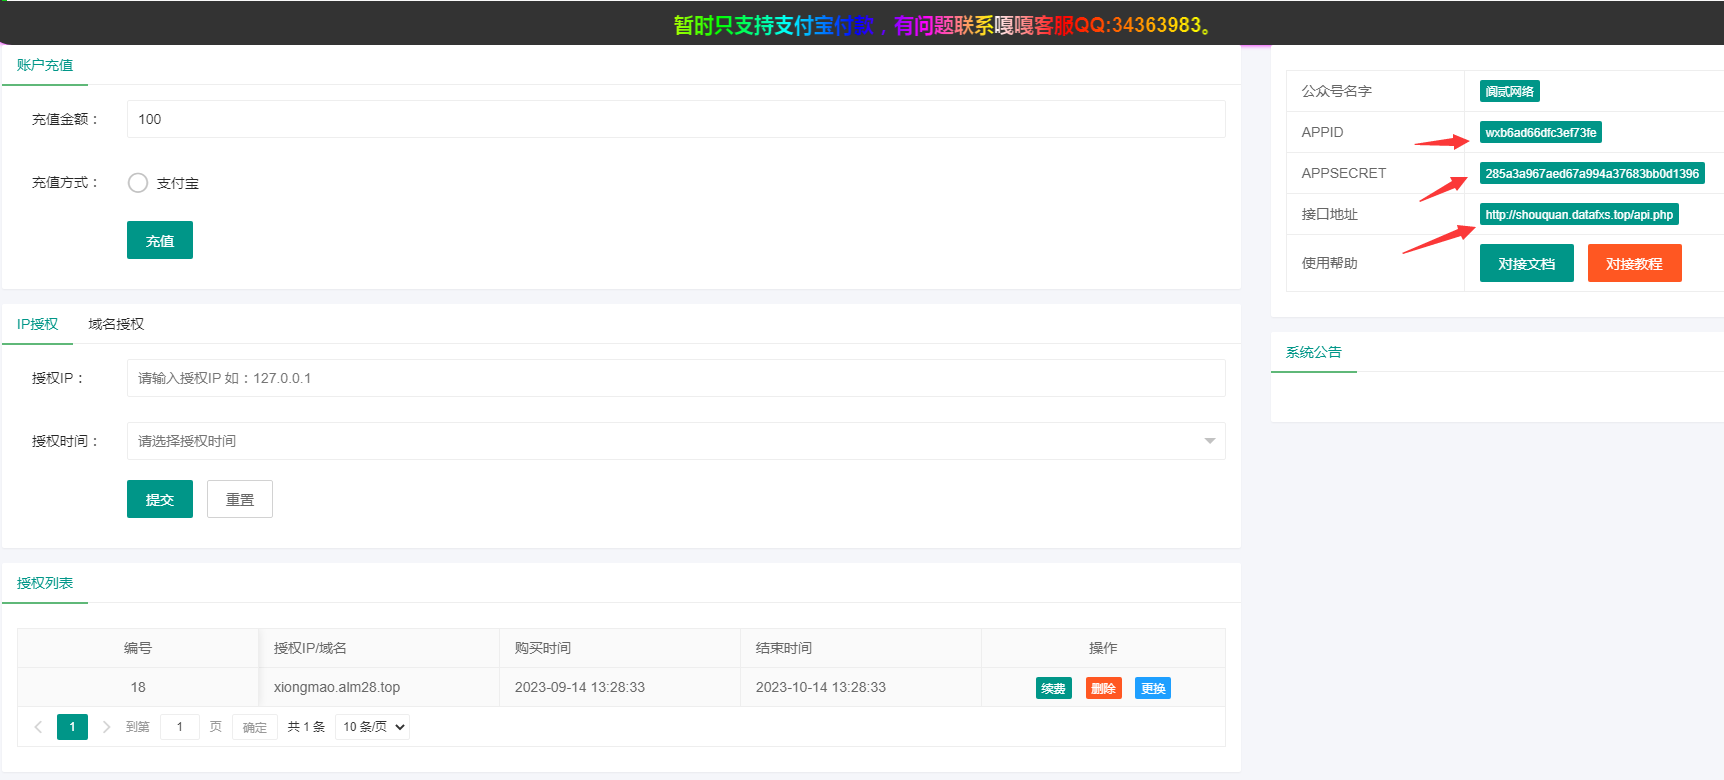
Task: Click the 充值金额 input field
Action: pyautogui.click(x=675, y=119)
